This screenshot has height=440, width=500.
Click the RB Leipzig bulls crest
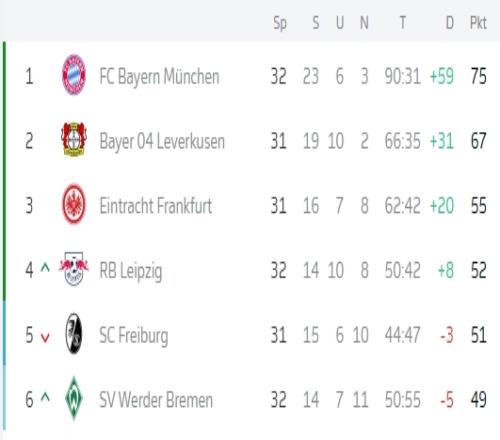[74, 269]
